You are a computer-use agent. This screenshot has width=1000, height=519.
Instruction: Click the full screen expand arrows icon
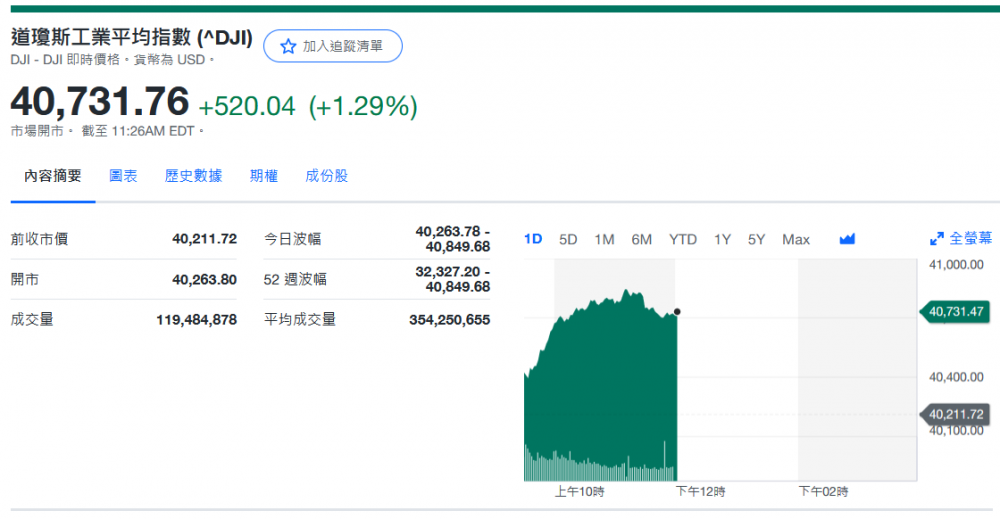(x=937, y=239)
